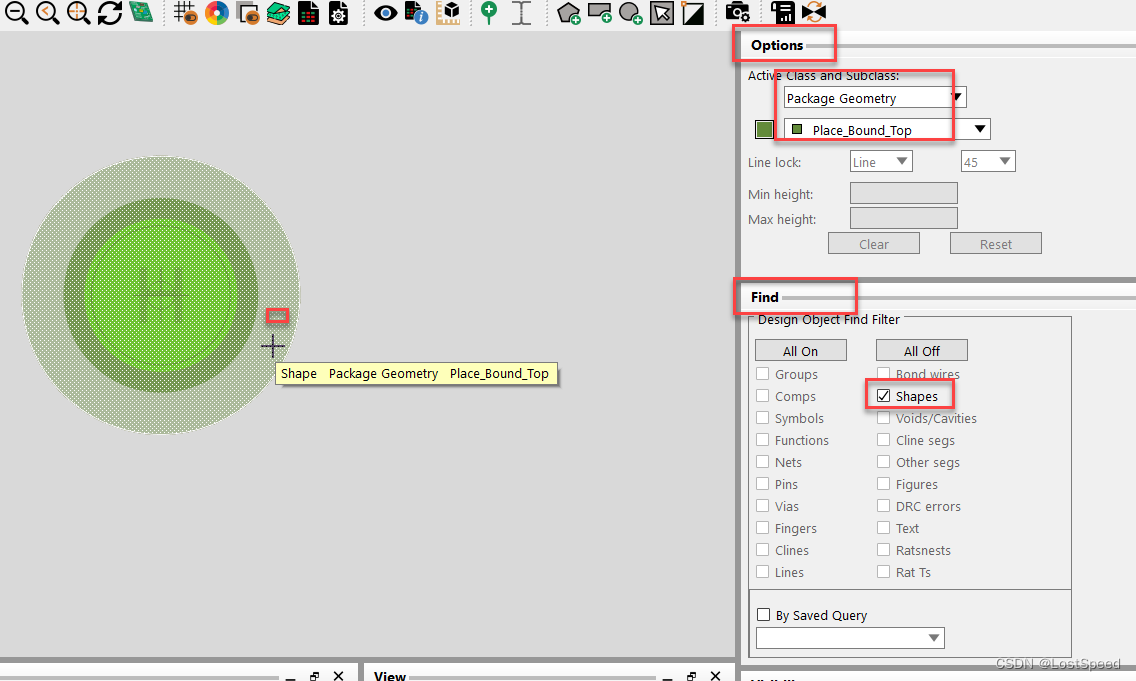Click the Options panel header
Image resolution: width=1136 pixels, height=681 pixels.
[777, 45]
